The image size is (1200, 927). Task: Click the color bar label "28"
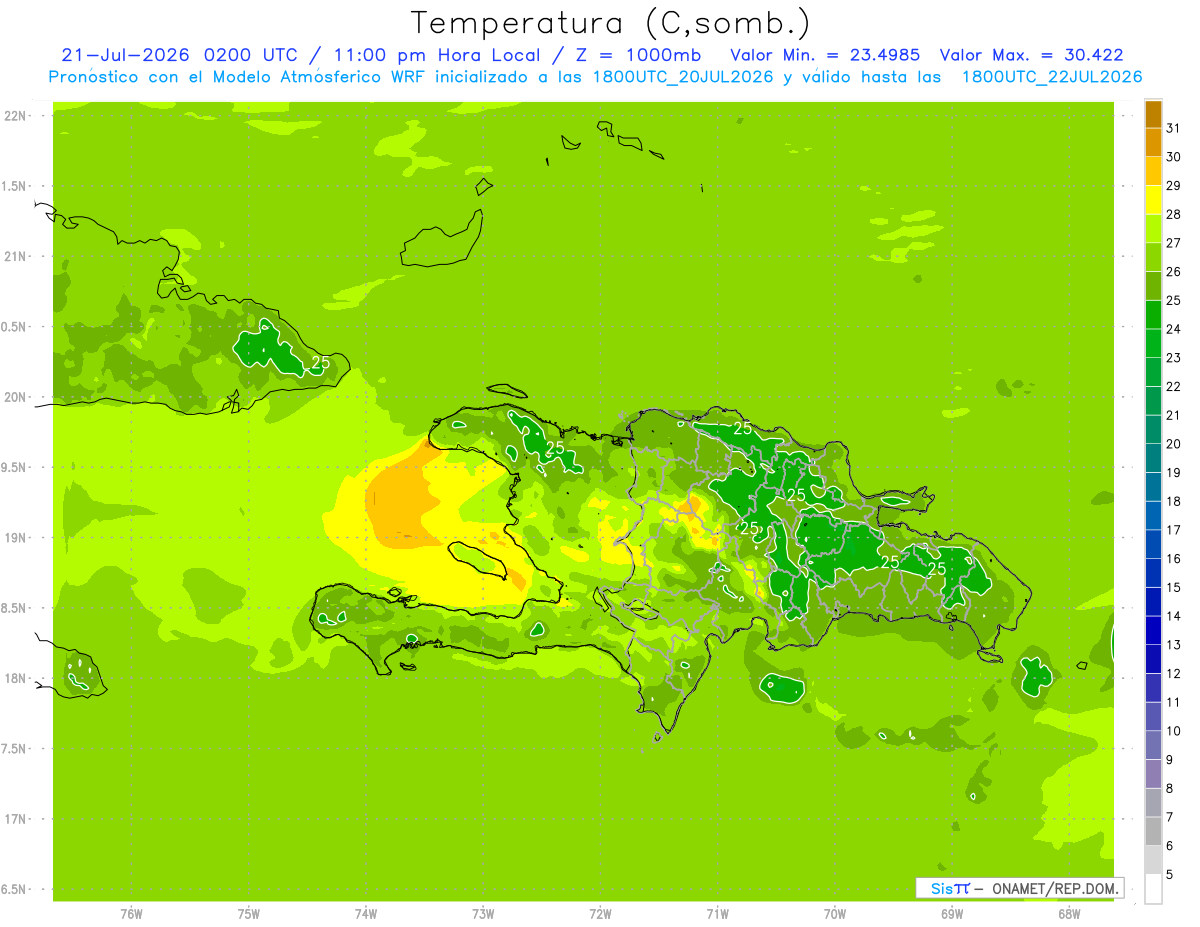click(x=1173, y=214)
